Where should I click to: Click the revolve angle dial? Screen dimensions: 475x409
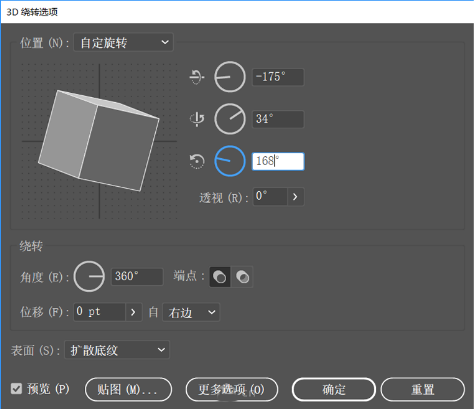pyautogui.click(x=89, y=276)
